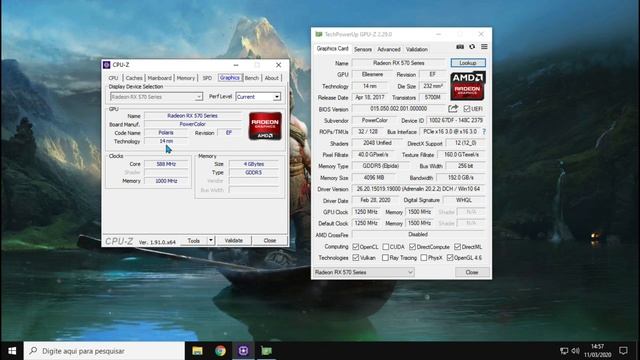Click the GPU-Z Name field Radeon RX 570

tap(399, 63)
